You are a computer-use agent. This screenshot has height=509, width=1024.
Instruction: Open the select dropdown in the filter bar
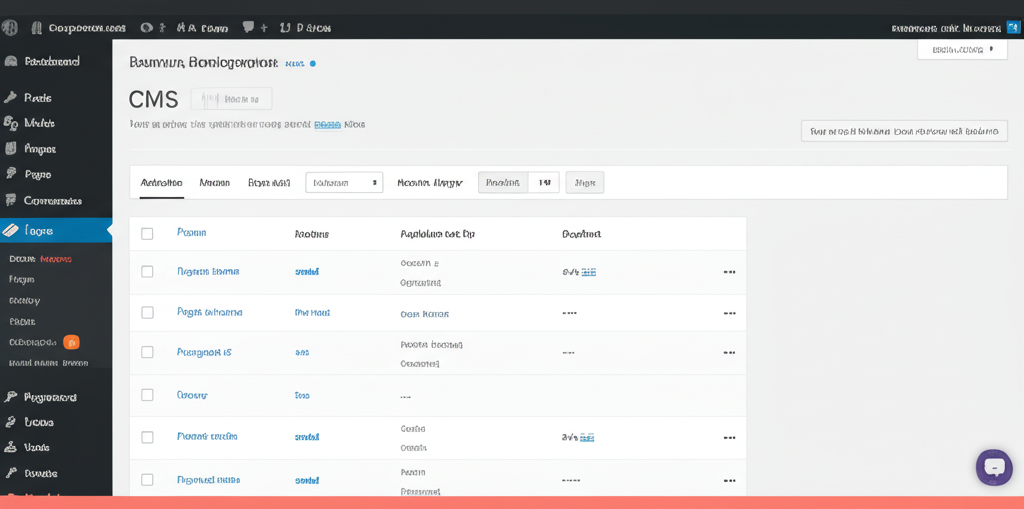coord(344,183)
